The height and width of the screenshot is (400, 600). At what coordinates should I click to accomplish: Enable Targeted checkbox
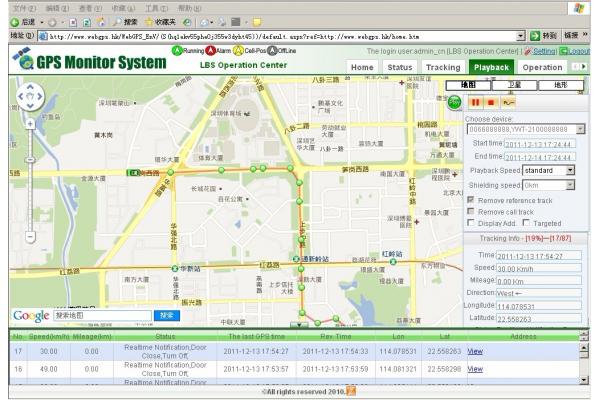tap(526, 222)
